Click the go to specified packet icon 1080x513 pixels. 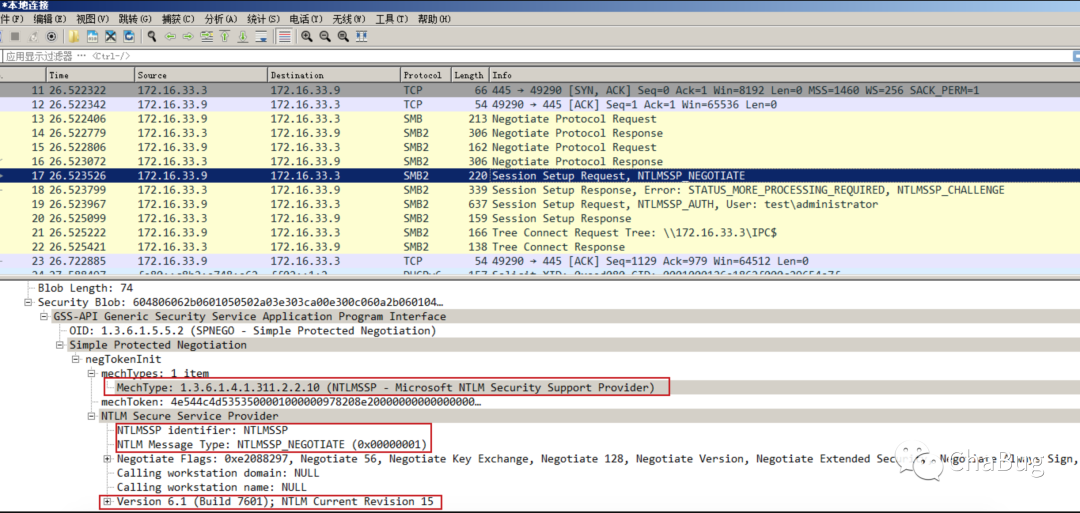tap(207, 36)
